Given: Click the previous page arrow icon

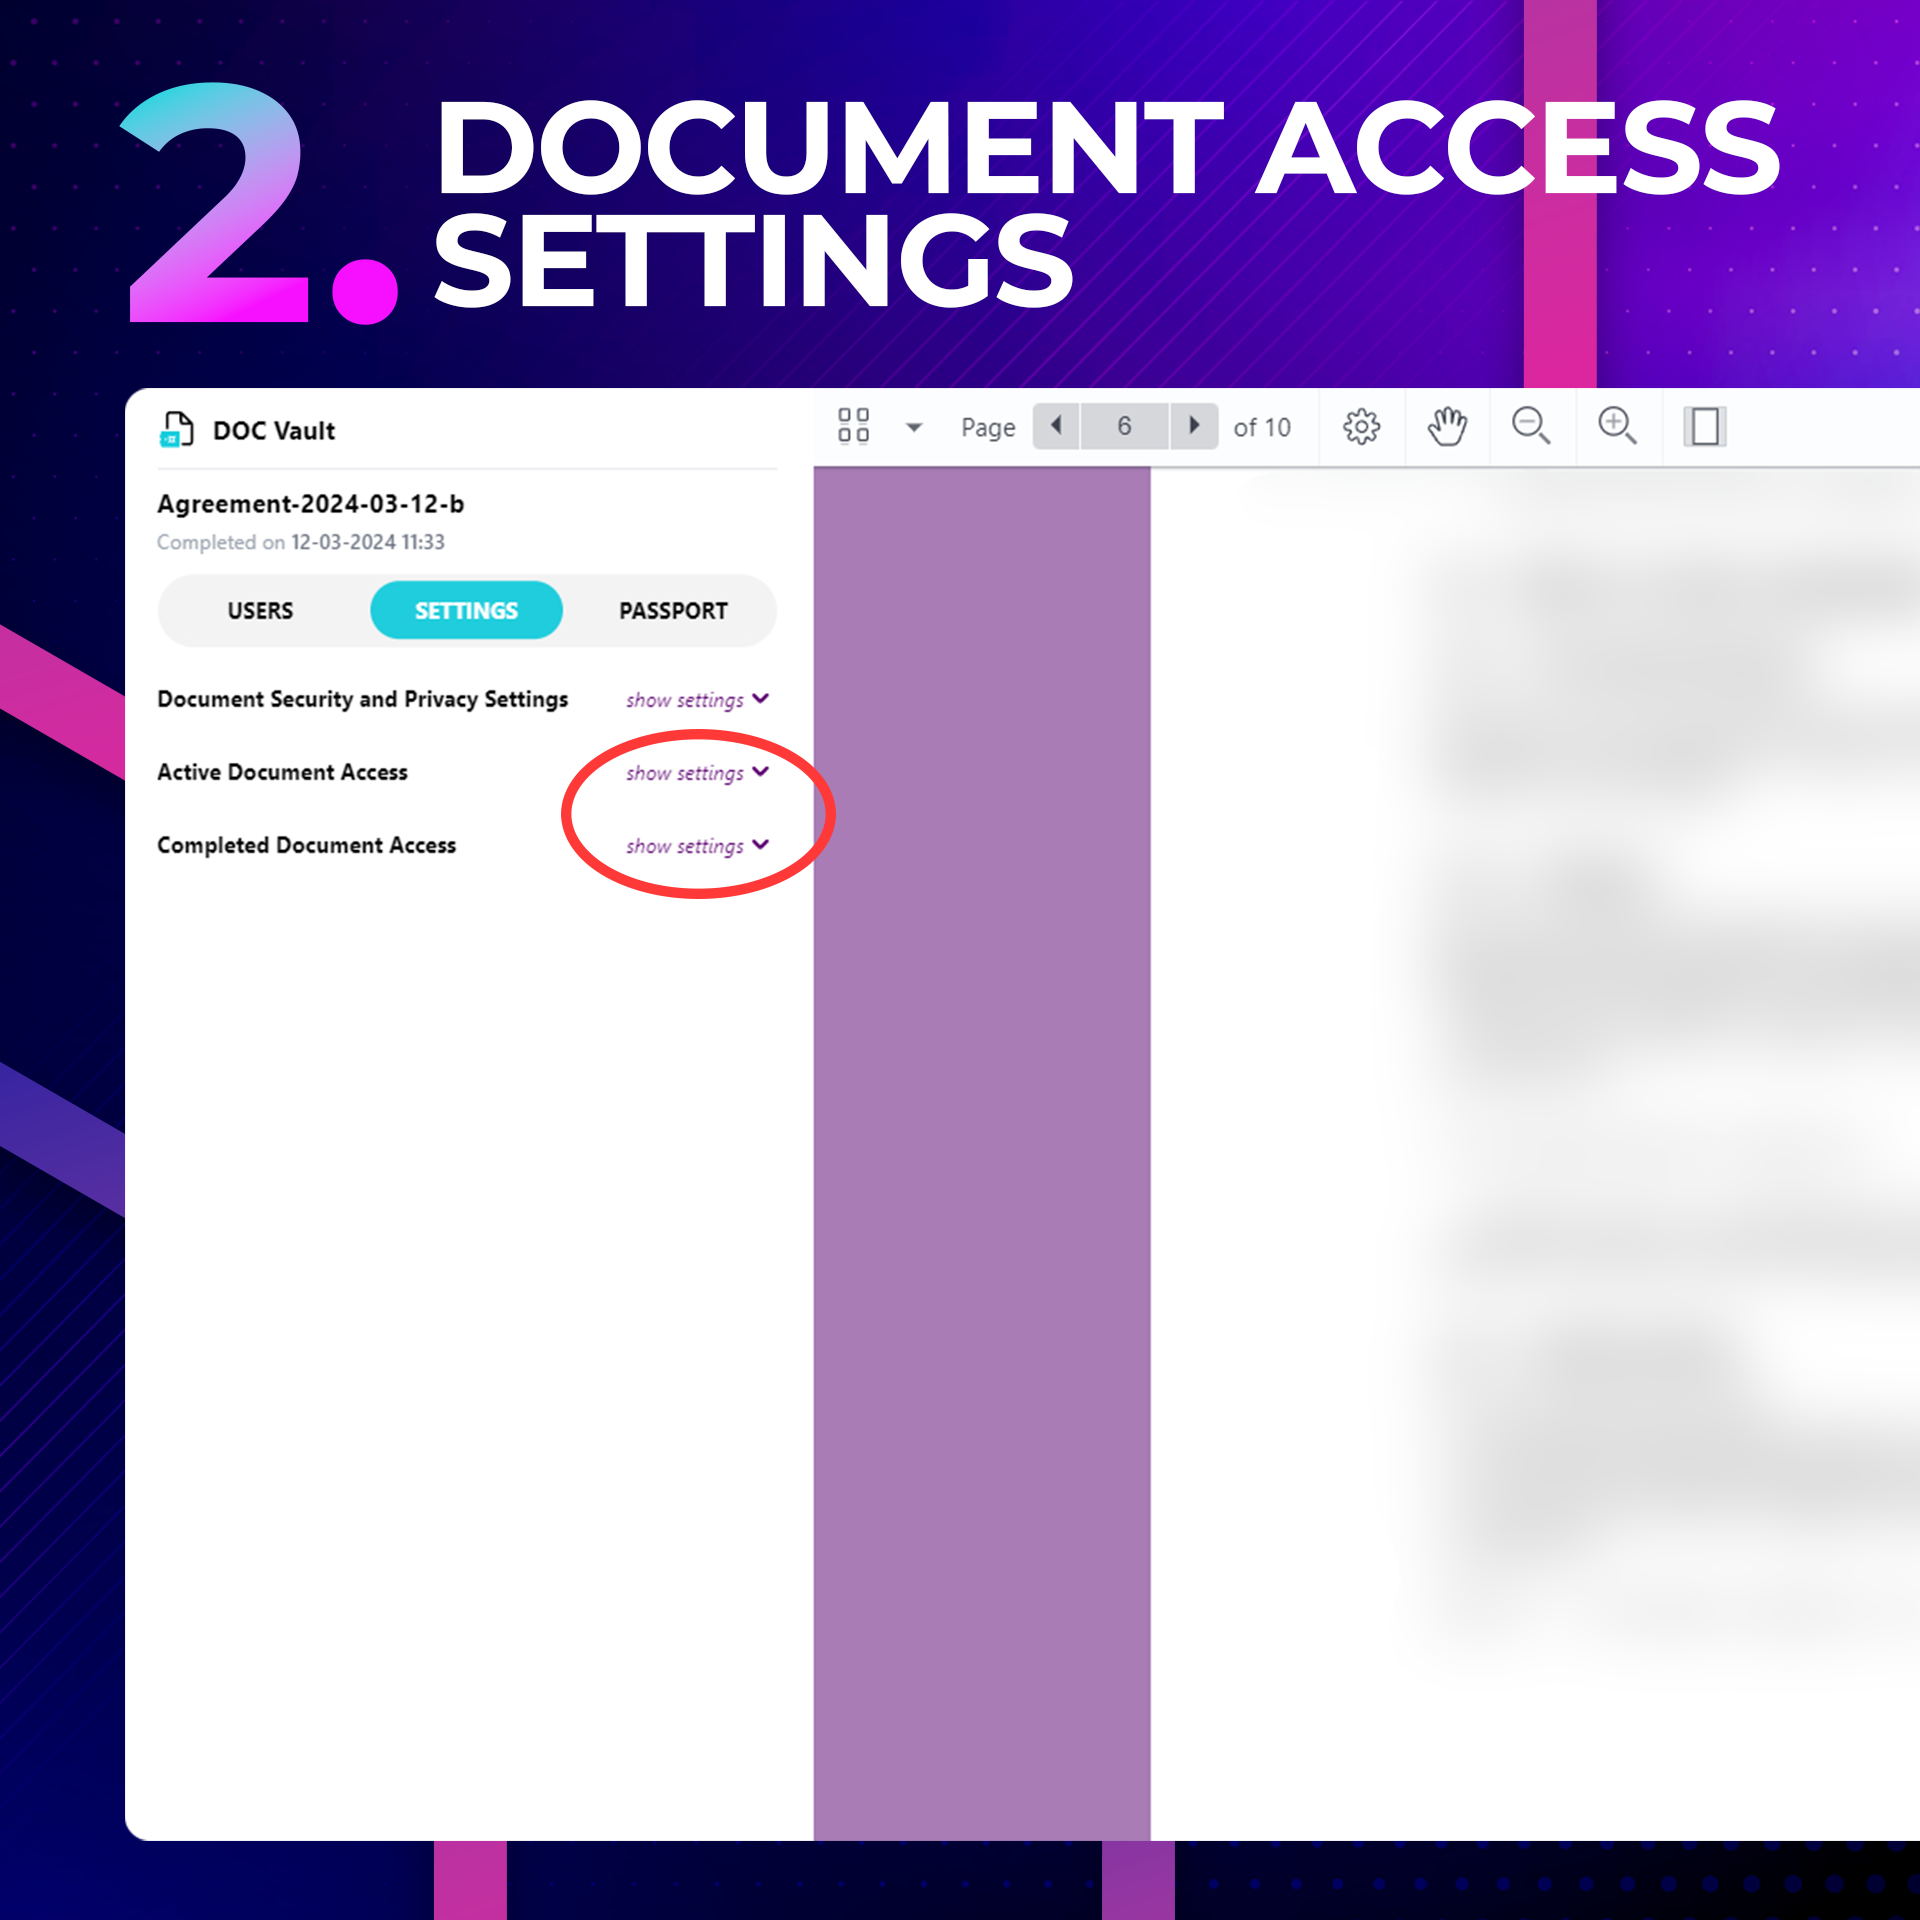Looking at the screenshot, I should 1058,425.
